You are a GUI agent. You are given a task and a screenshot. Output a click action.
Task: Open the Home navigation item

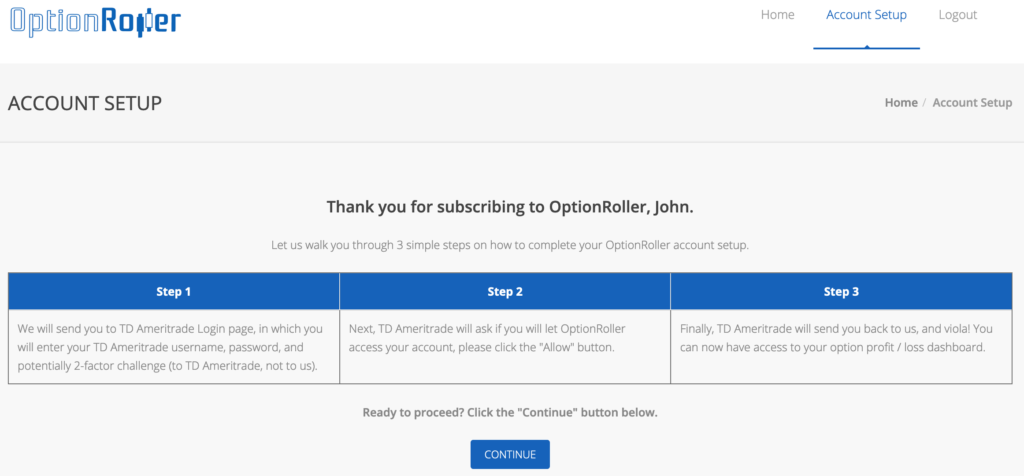point(777,15)
